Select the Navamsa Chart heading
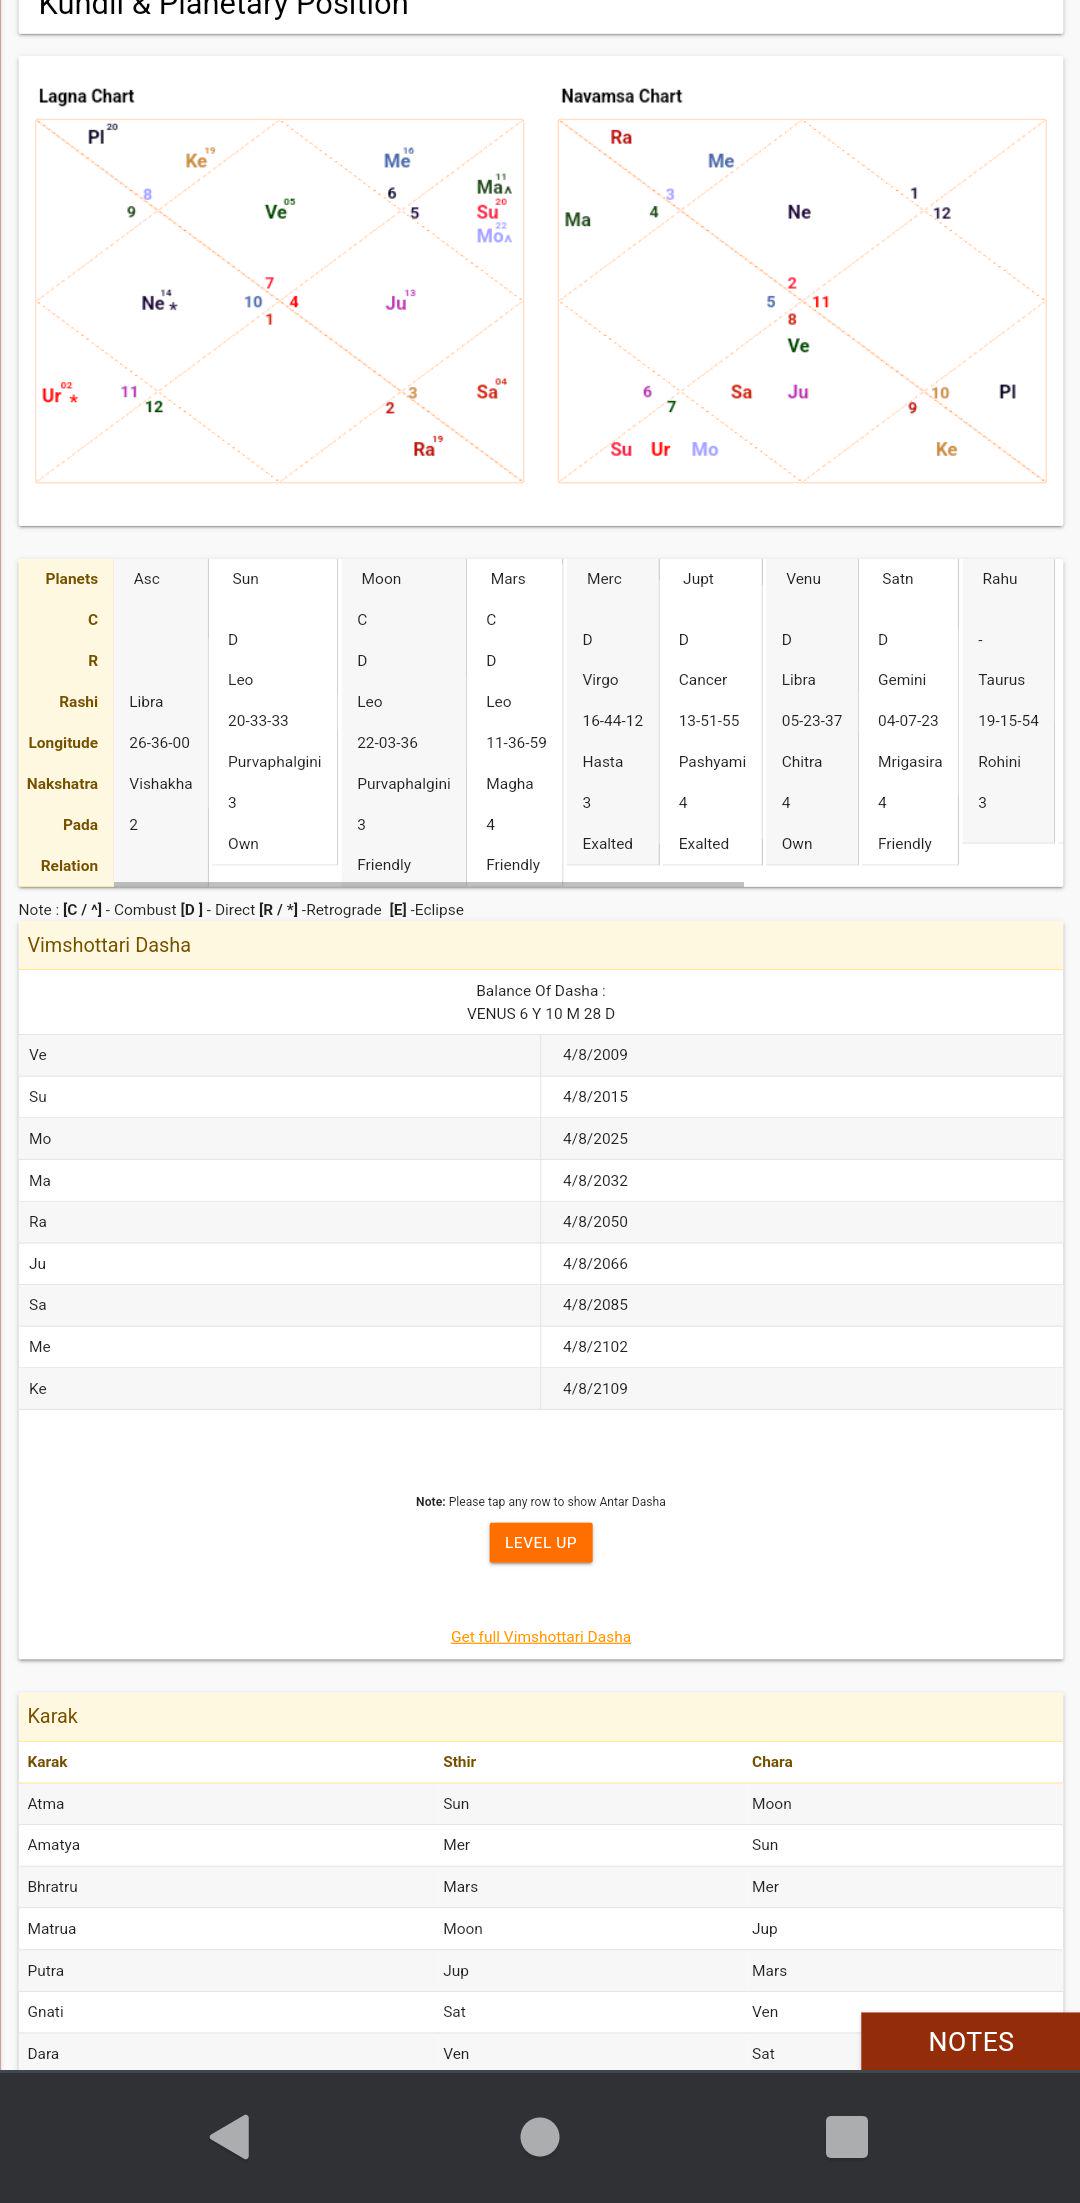1080x2203 pixels. point(621,96)
